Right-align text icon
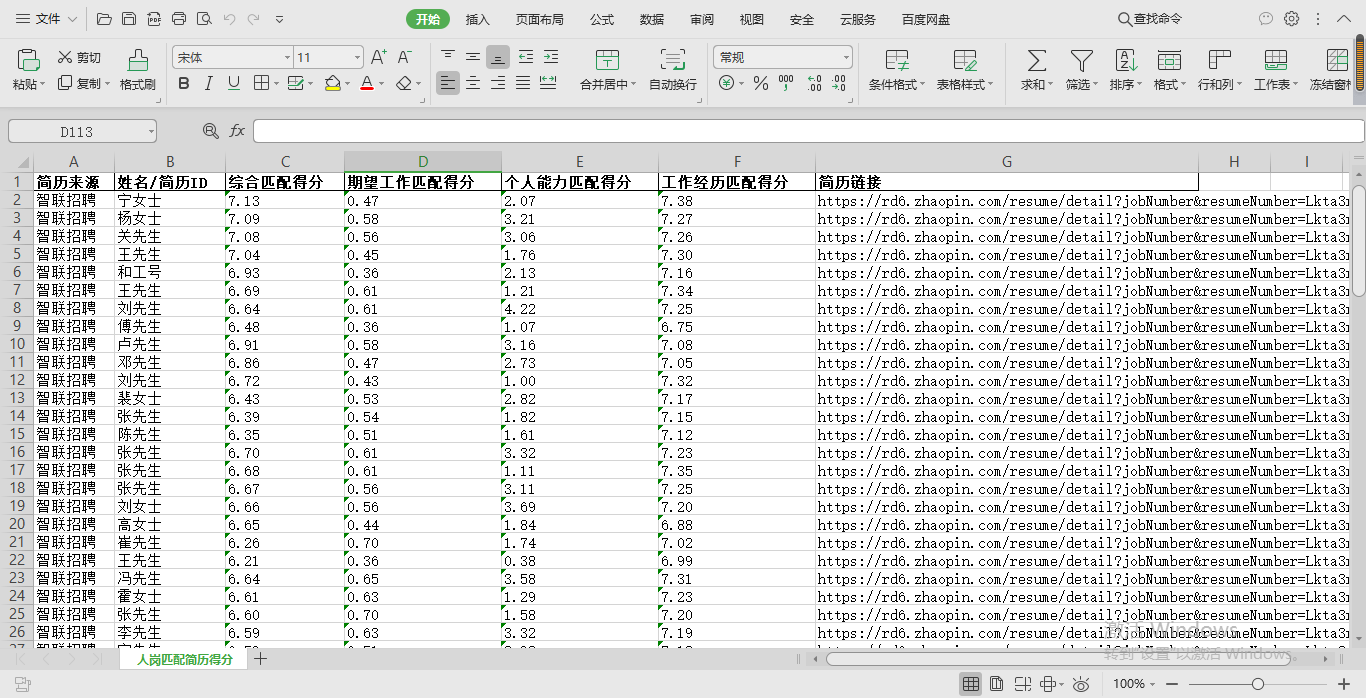The width and height of the screenshot is (1366, 698). point(498,83)
